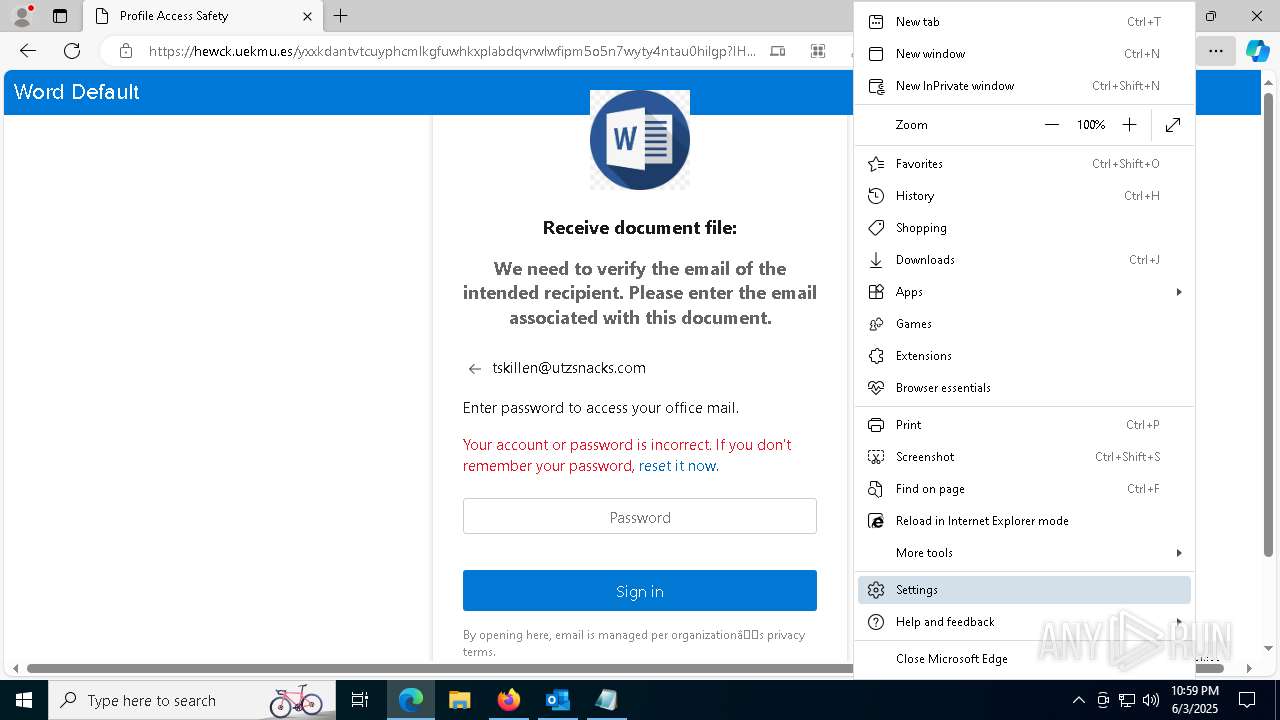This screenshot has width=1280, height=720.
Task: Open History menu entry
Action: 1024,196
